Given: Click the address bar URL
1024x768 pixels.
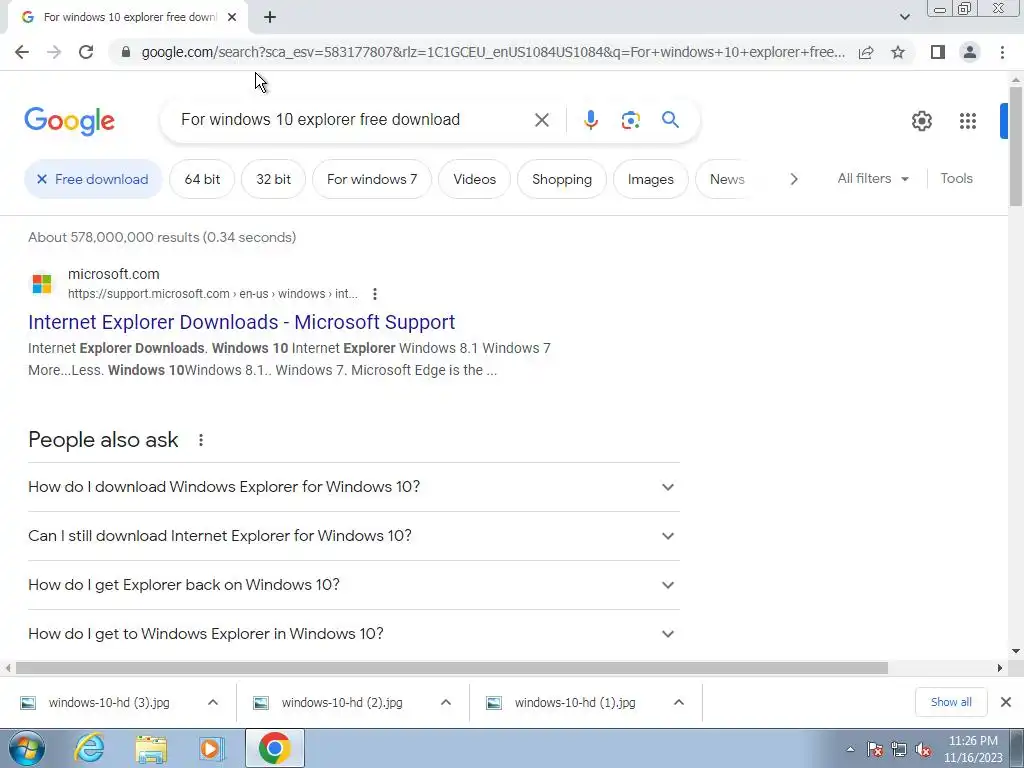Looking at the screenshot, I should click(x=493, y=52).
